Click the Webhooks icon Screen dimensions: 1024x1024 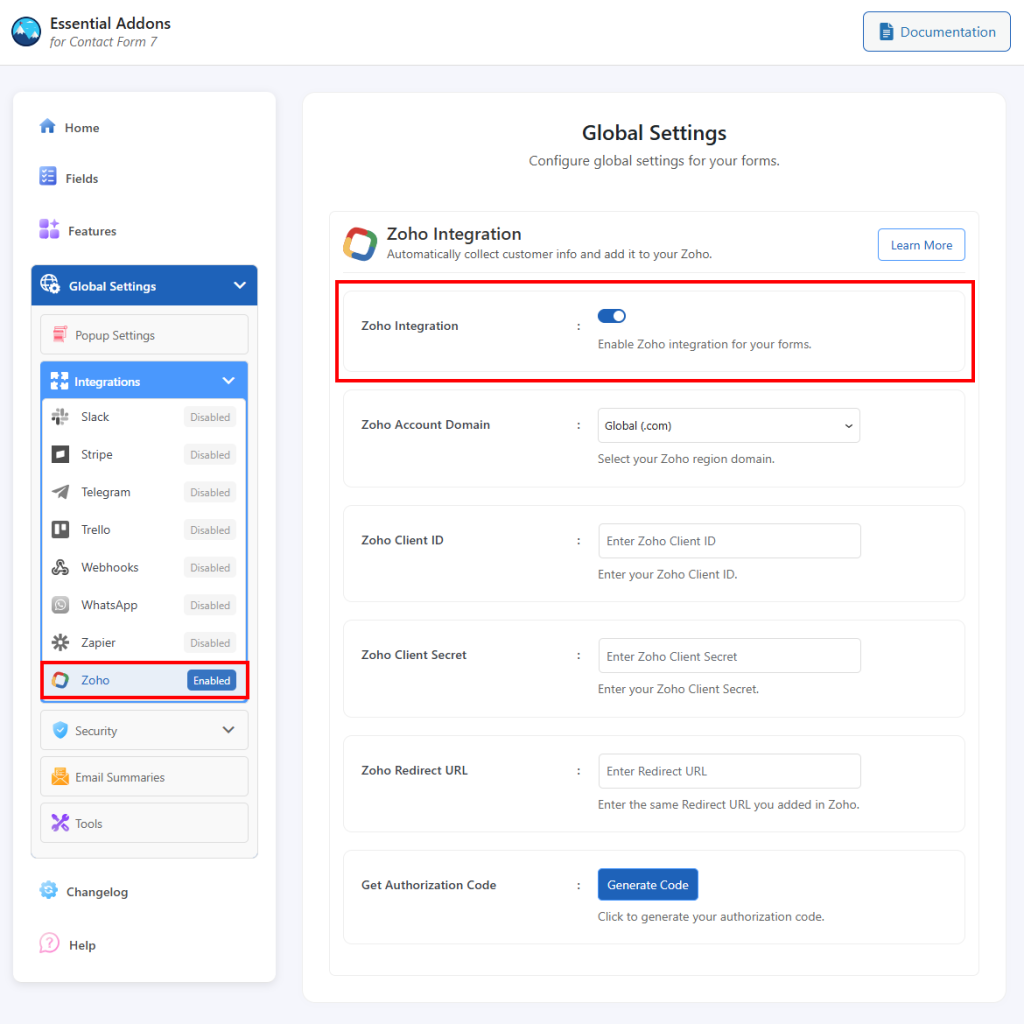point(60,567)
